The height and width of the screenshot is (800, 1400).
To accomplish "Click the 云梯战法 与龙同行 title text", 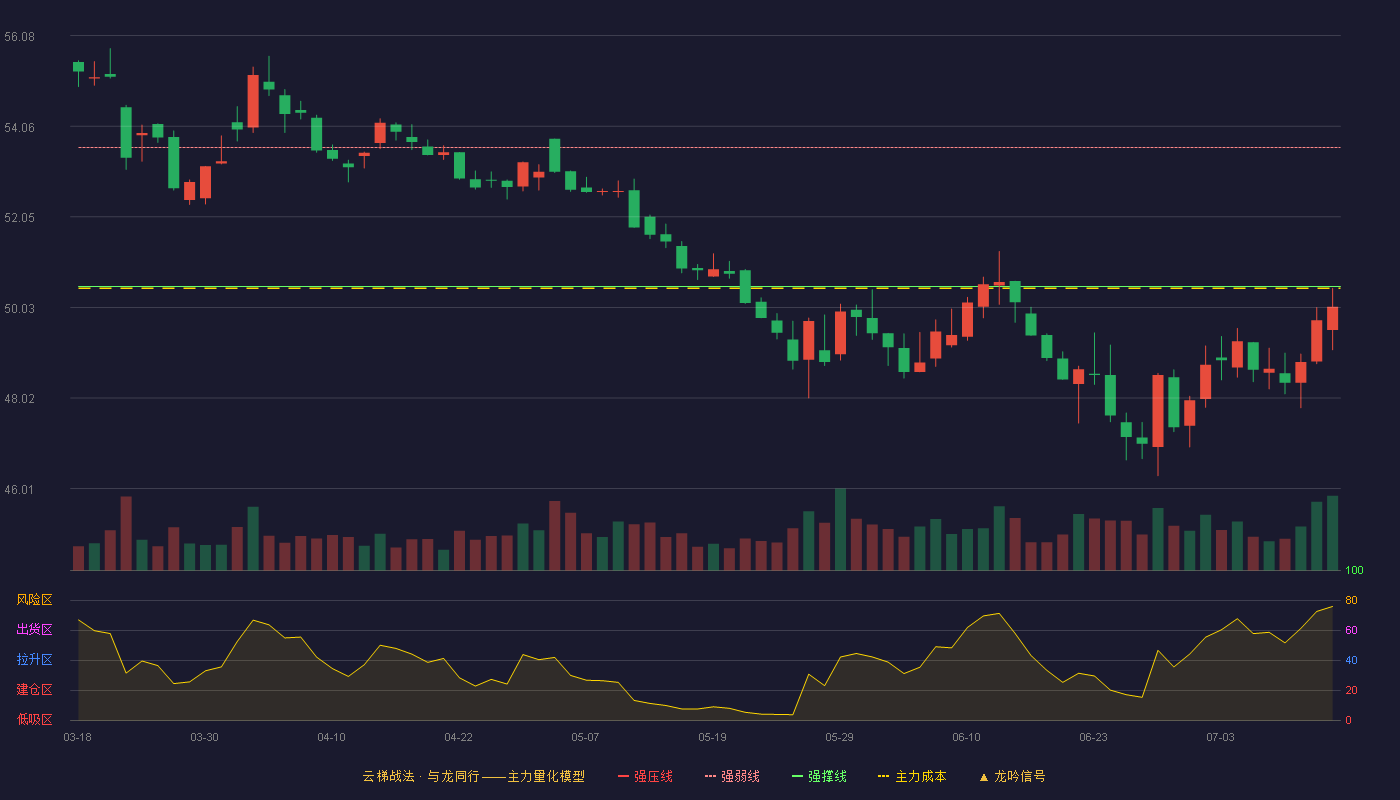I will 420,776.
